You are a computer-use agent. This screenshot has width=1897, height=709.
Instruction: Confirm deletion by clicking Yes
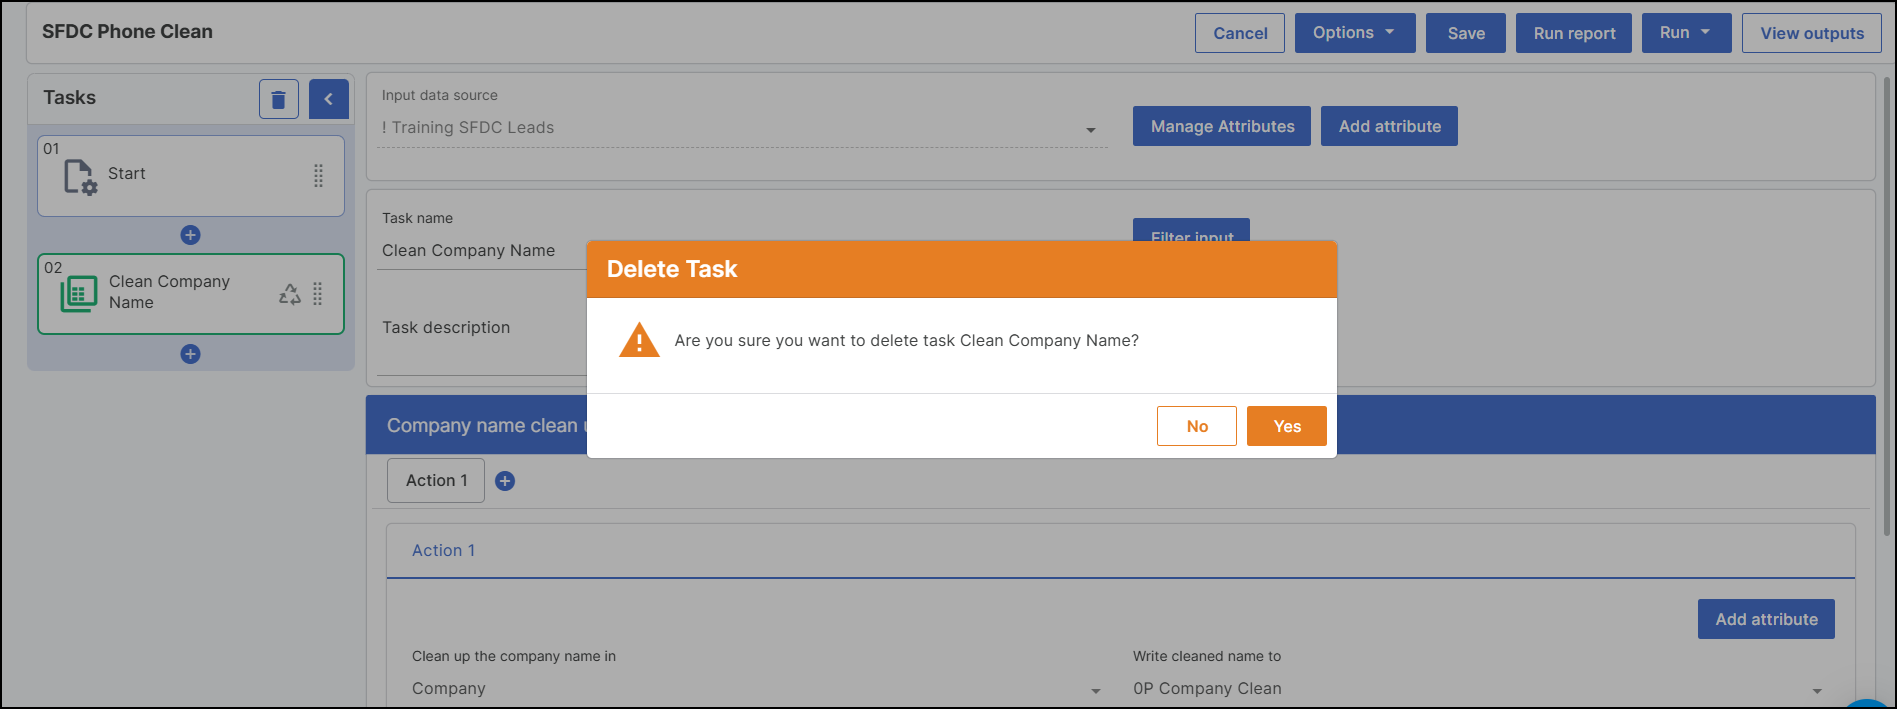click(x=1287, y=426)
